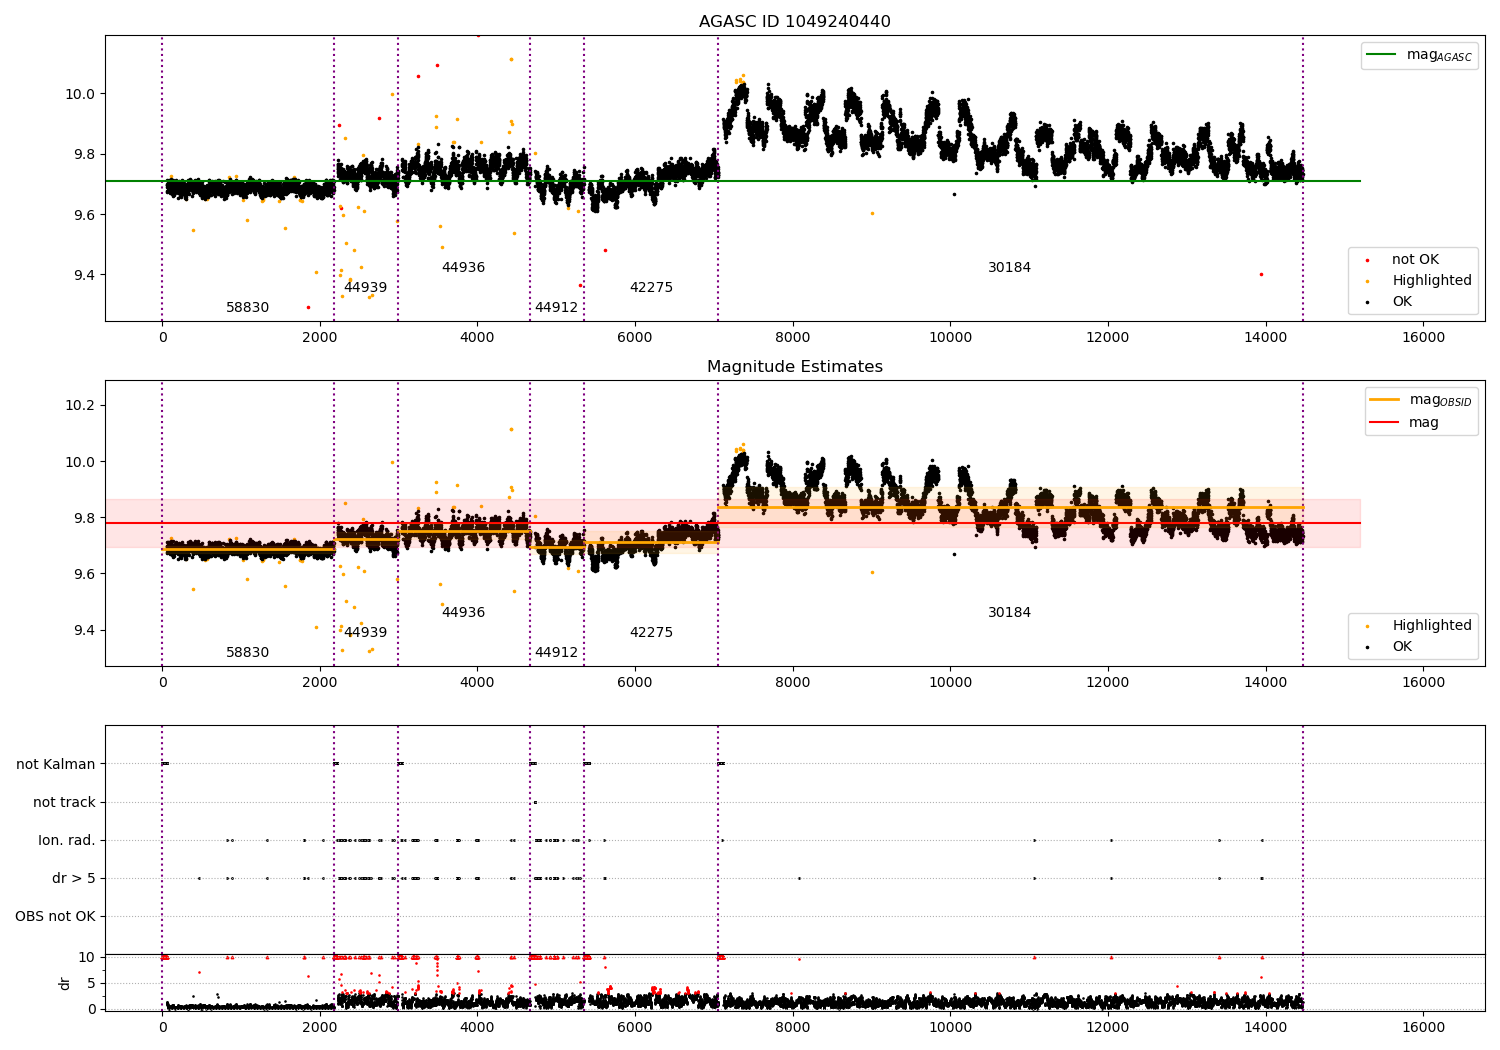Select obsid label 44939 in Magnitude Estimates plot
Screen dimensions: 1500x1050
coord(365,633)
